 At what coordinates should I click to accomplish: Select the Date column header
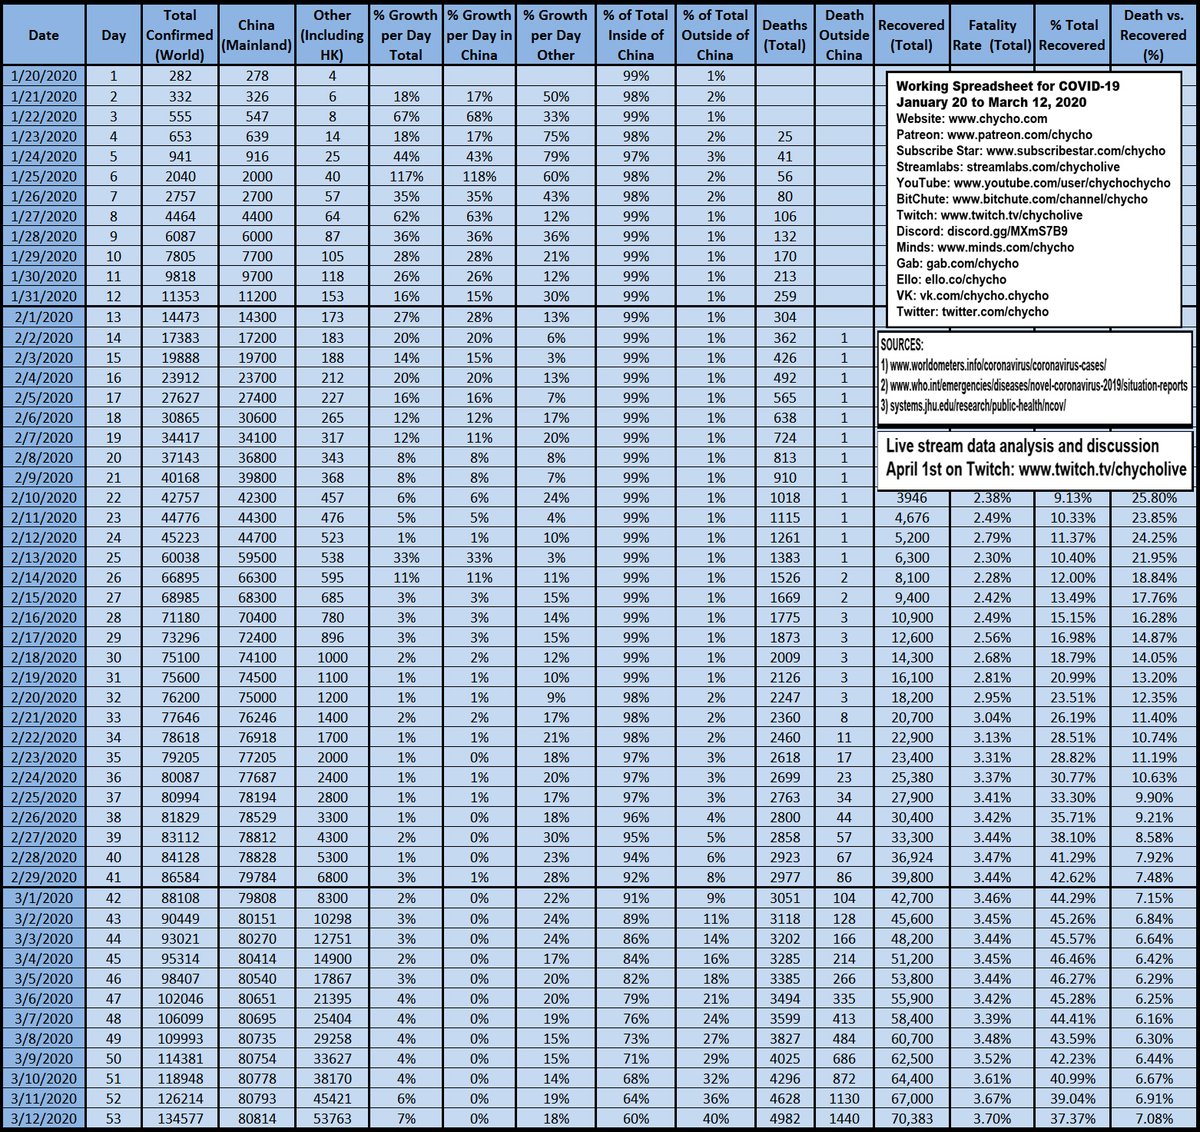[x=43, y=35]
